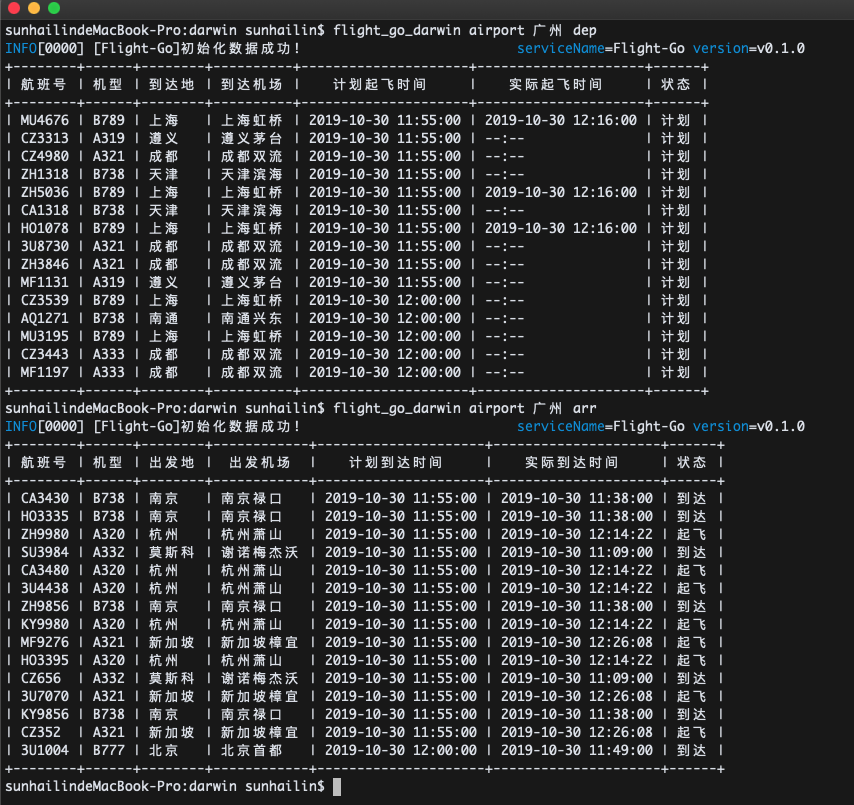Click flight number HO3395
The image size is (854, 805).
[x=45, y=660]
